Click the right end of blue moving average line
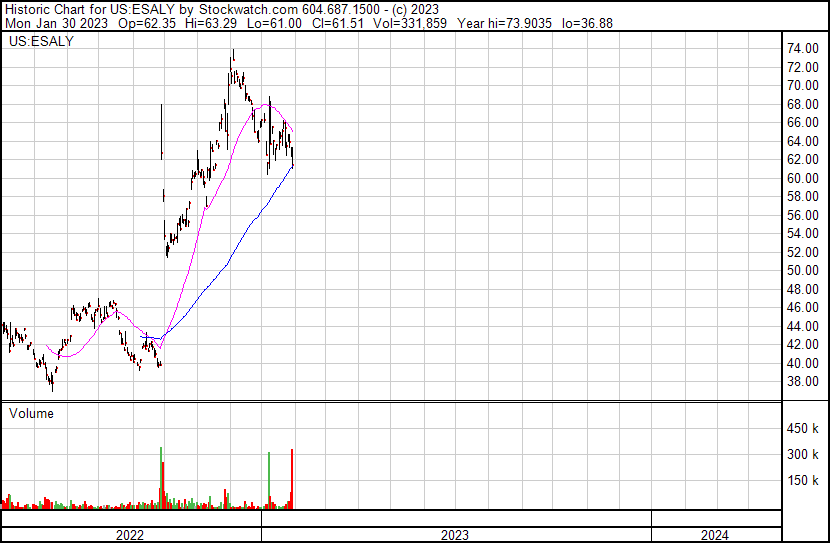The width and height of the screenshot is (830, 543). point(293,165)
